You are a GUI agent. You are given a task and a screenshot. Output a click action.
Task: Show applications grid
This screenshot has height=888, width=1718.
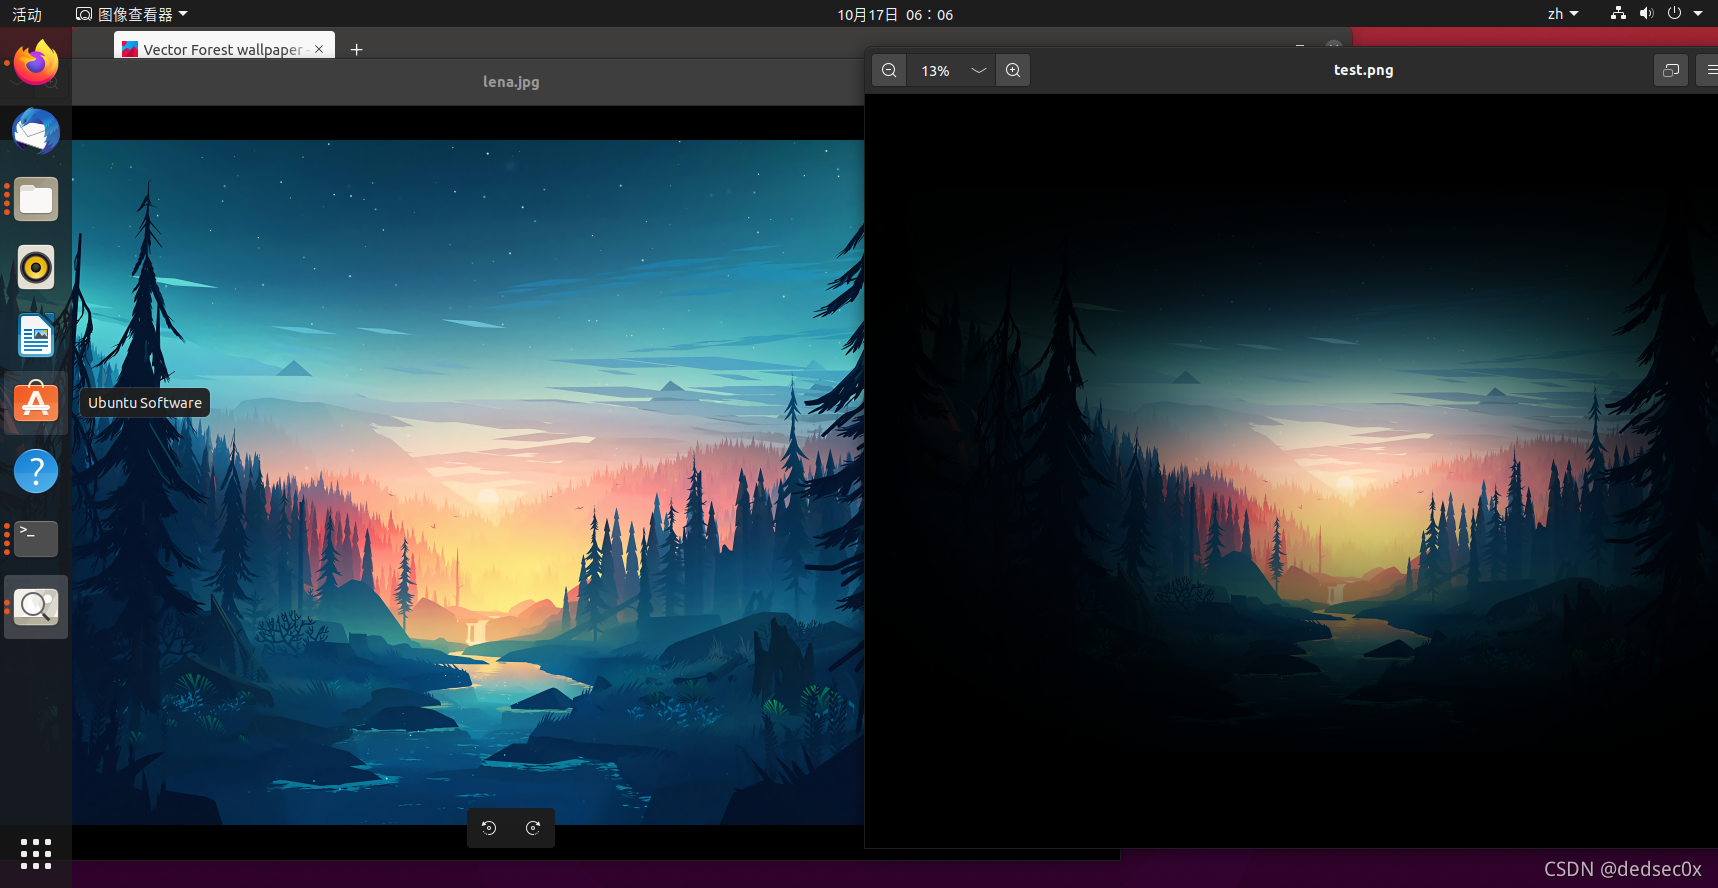(36, 853)
